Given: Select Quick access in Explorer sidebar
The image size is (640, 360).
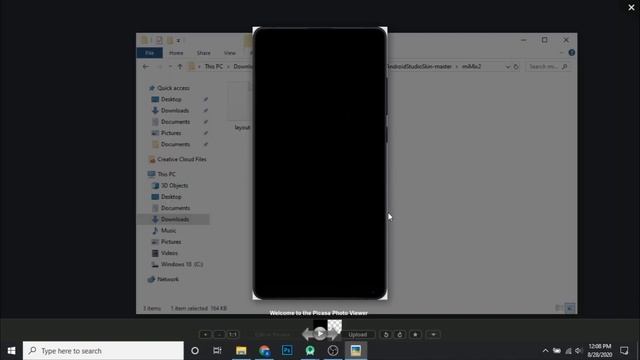Looking at the screenshot, I should coord(173,88).
